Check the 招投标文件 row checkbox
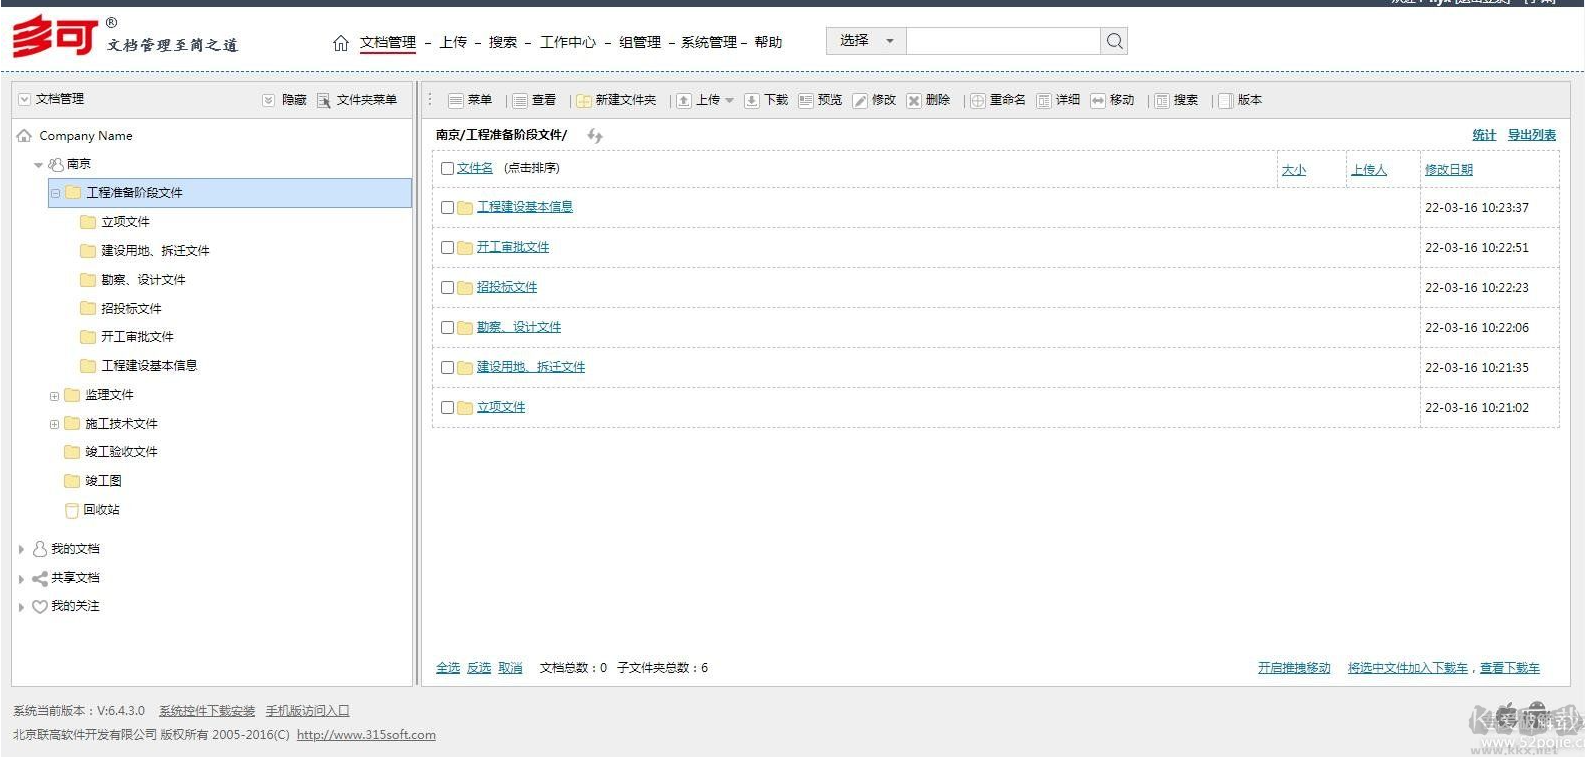This screenshot has width=1585, height=757. tap(447, 287)
